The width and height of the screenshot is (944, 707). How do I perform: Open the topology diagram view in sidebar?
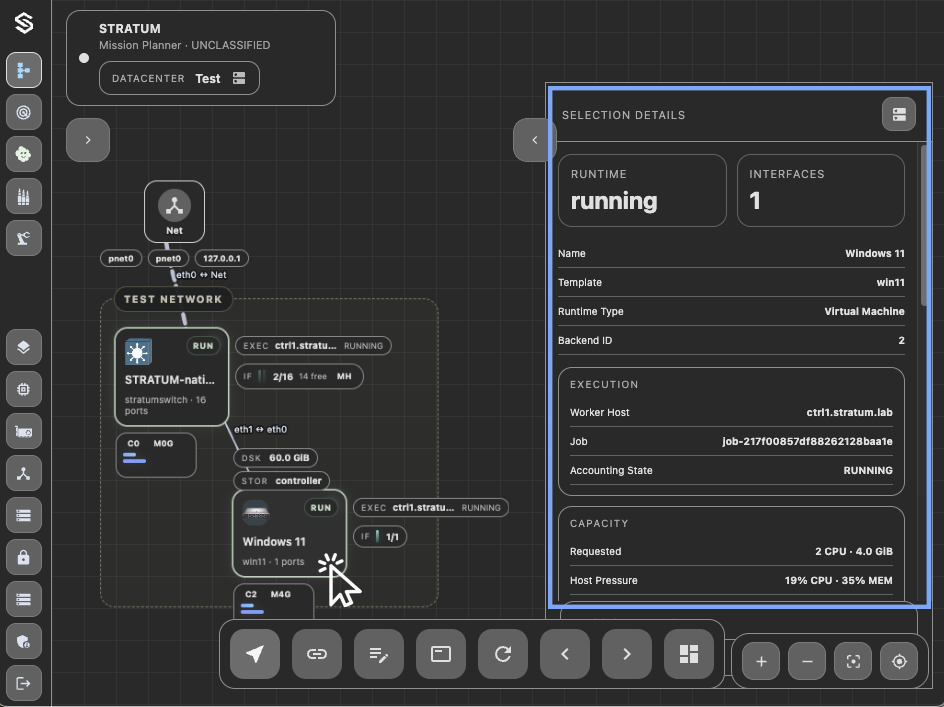[x=24, y=70]
